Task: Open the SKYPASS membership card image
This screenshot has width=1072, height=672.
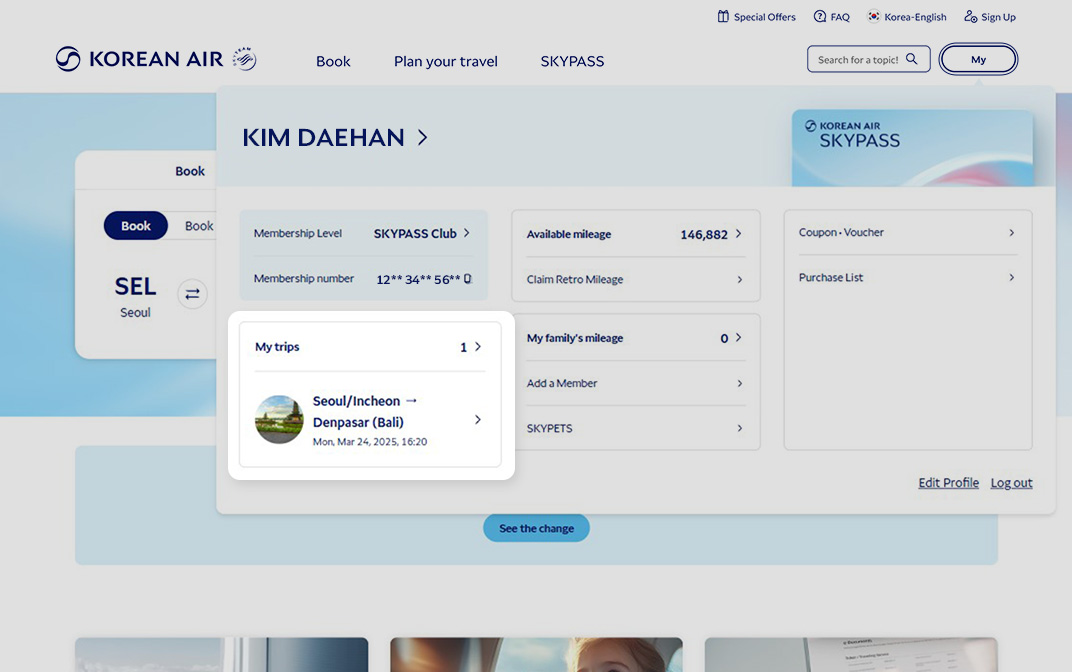Action: (912, 148)
